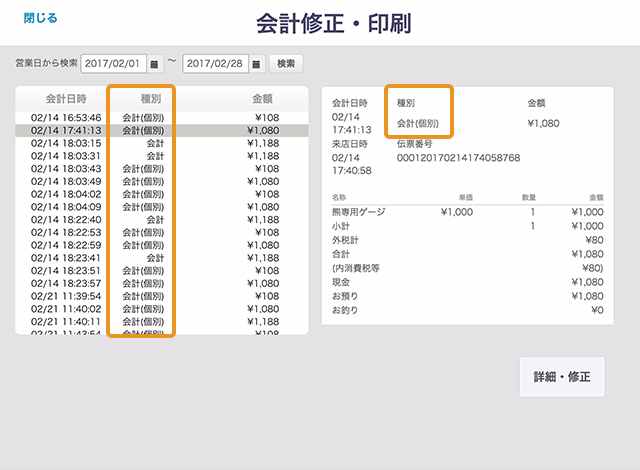Screen dimensions: 640x470
Task: Click the 来店日時 label
Action: [350, 144]
